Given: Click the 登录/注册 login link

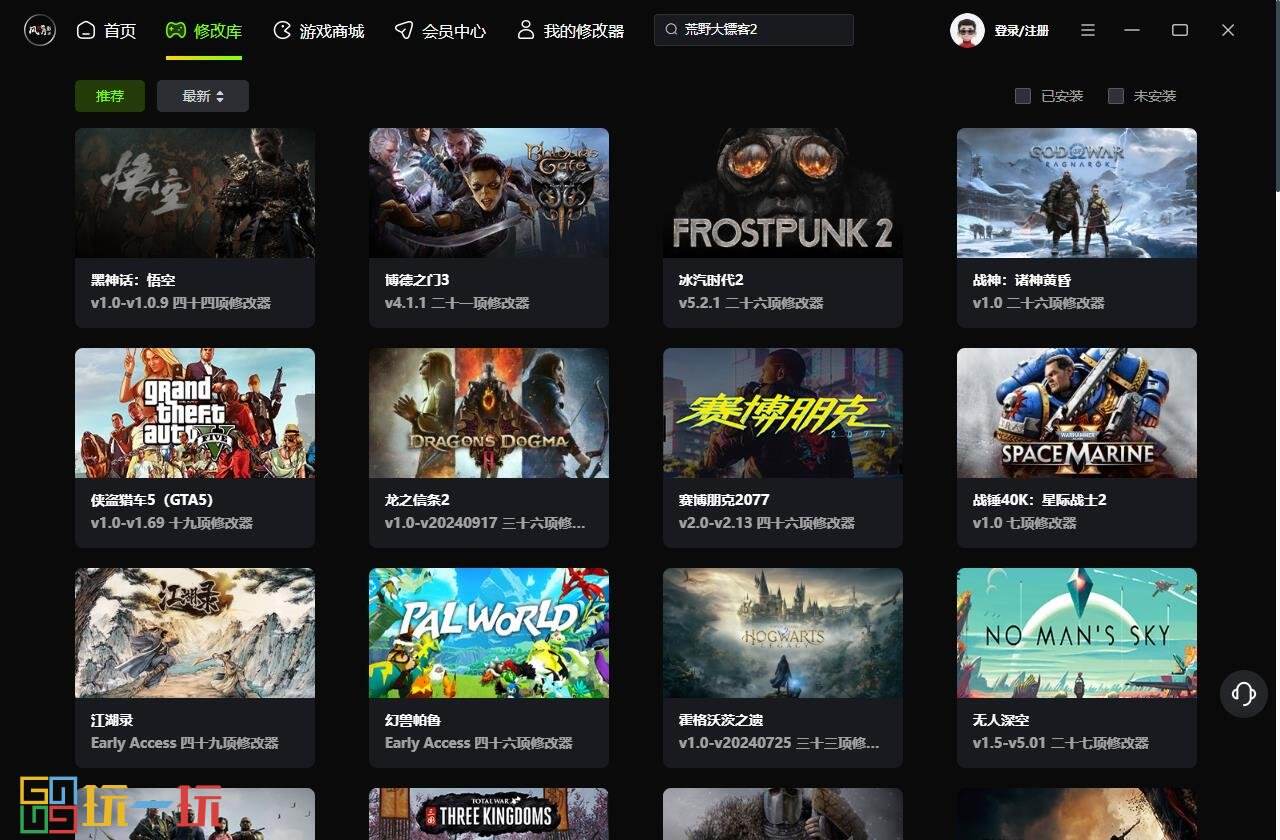Looking at the screenshot, I should pos(1021,31).
